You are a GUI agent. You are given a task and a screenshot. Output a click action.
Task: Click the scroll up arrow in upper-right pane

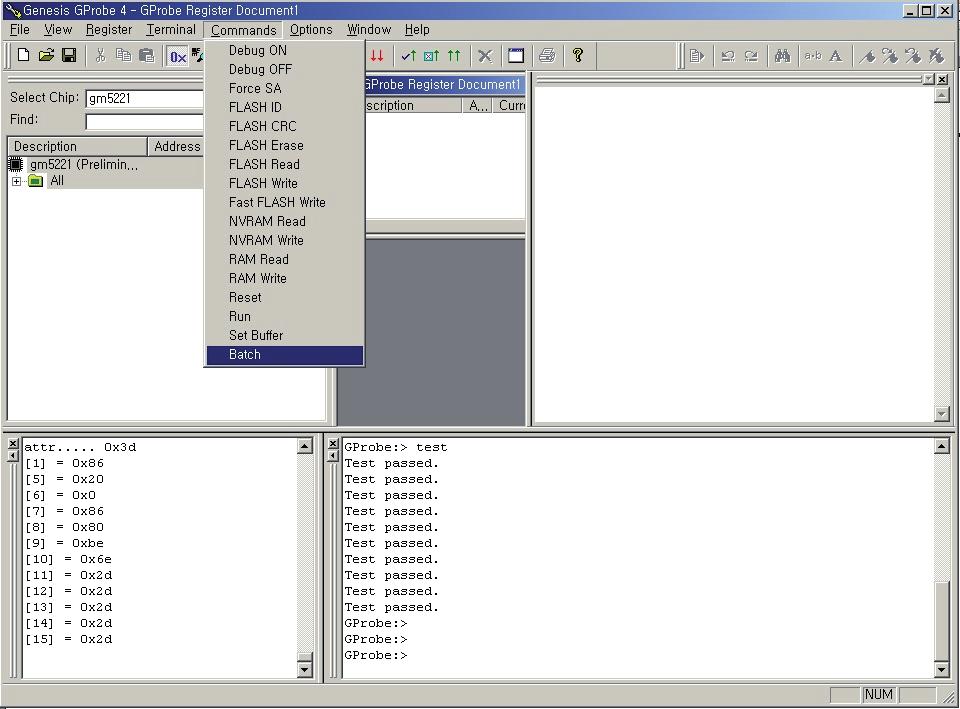pyautogui.click(x=942, y=95)
